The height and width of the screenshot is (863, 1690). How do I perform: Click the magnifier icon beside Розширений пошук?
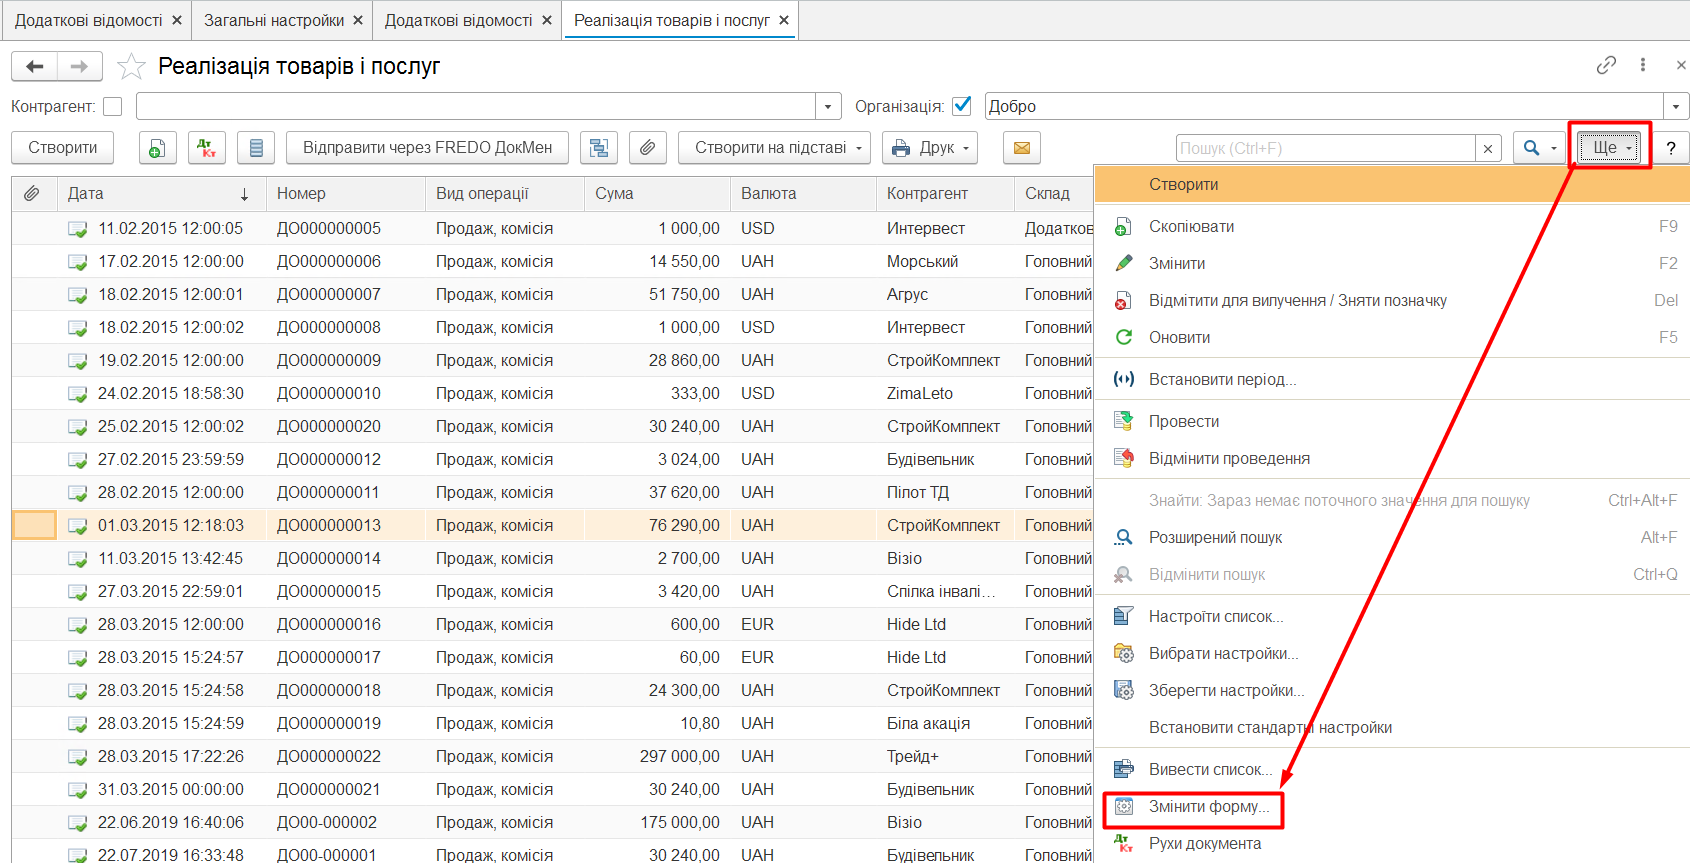1124,537
